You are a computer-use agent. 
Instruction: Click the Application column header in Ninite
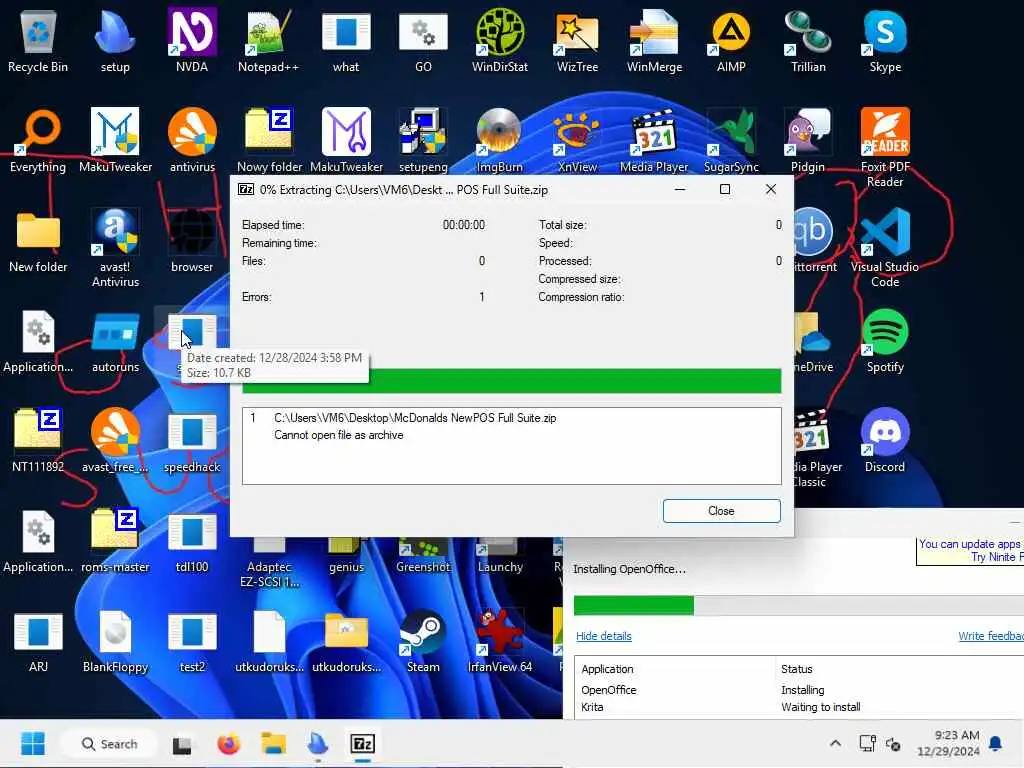[607, 669]
